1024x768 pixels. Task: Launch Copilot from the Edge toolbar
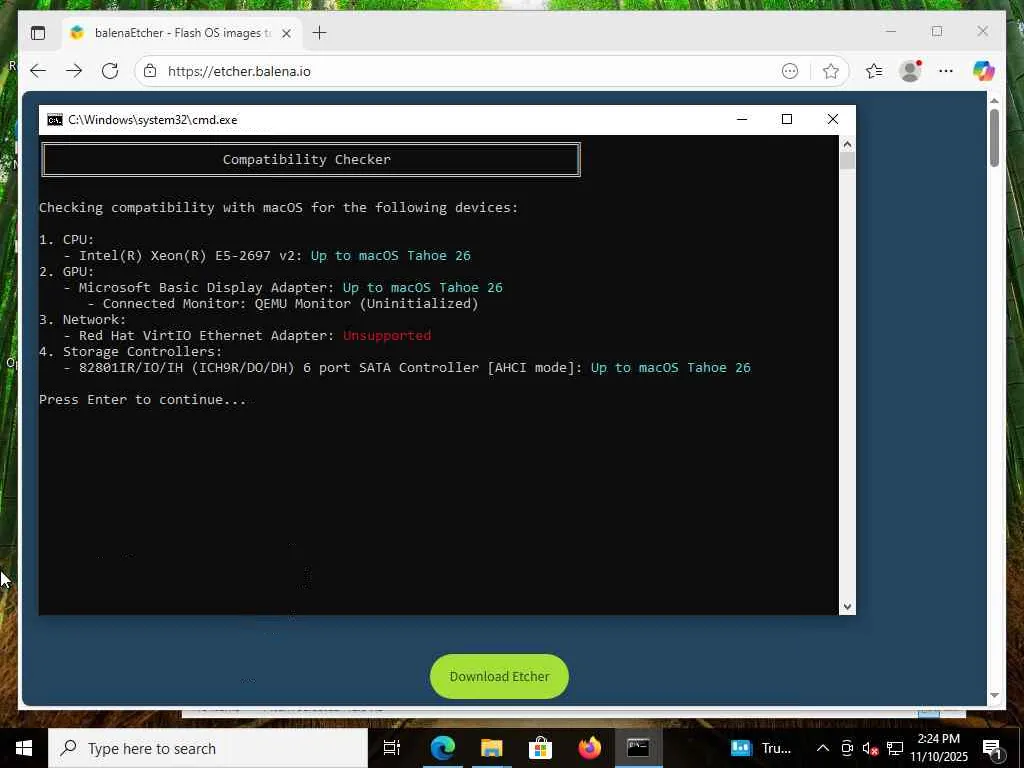(x=984, y=71)
